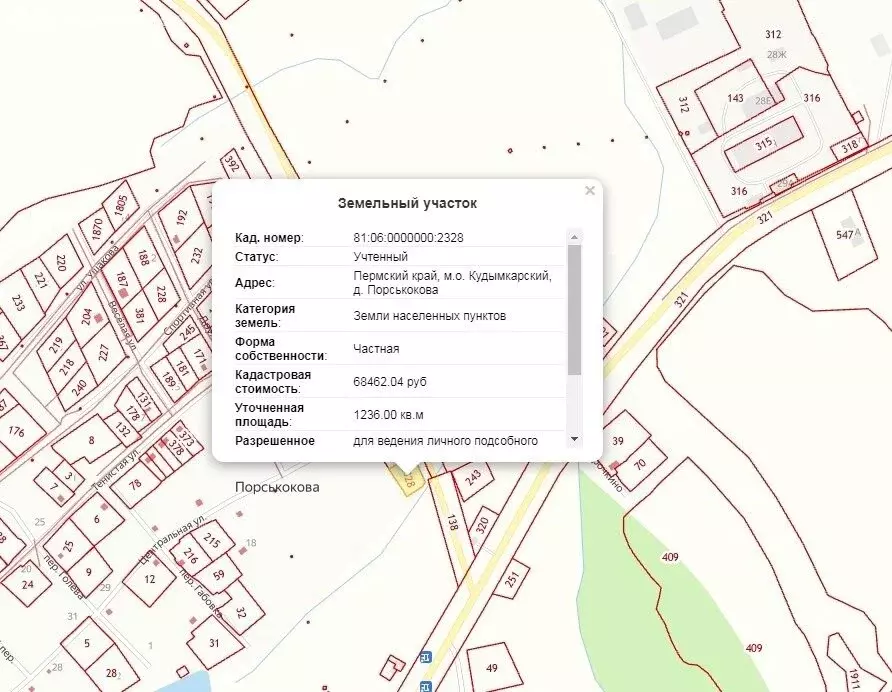The image size is (892, 692).
Task: Click the scrollbar down arrow in the popup
Action: (x=574, y=439)
